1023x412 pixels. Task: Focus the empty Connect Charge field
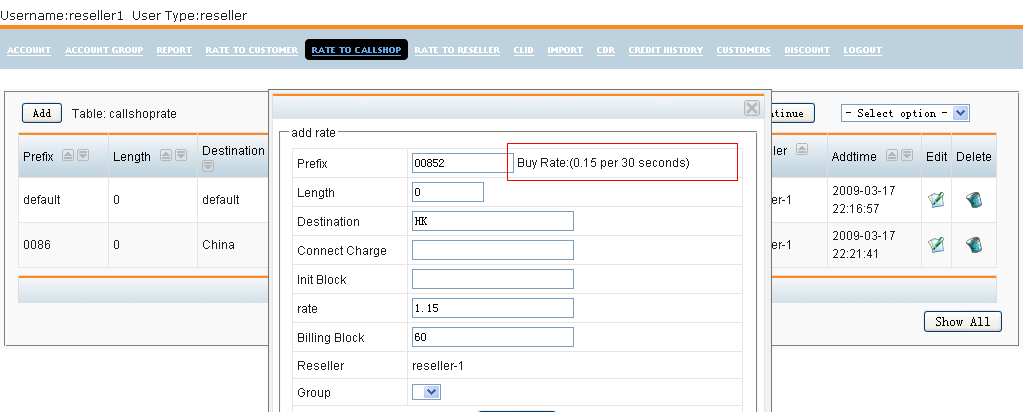pos(493,250)
